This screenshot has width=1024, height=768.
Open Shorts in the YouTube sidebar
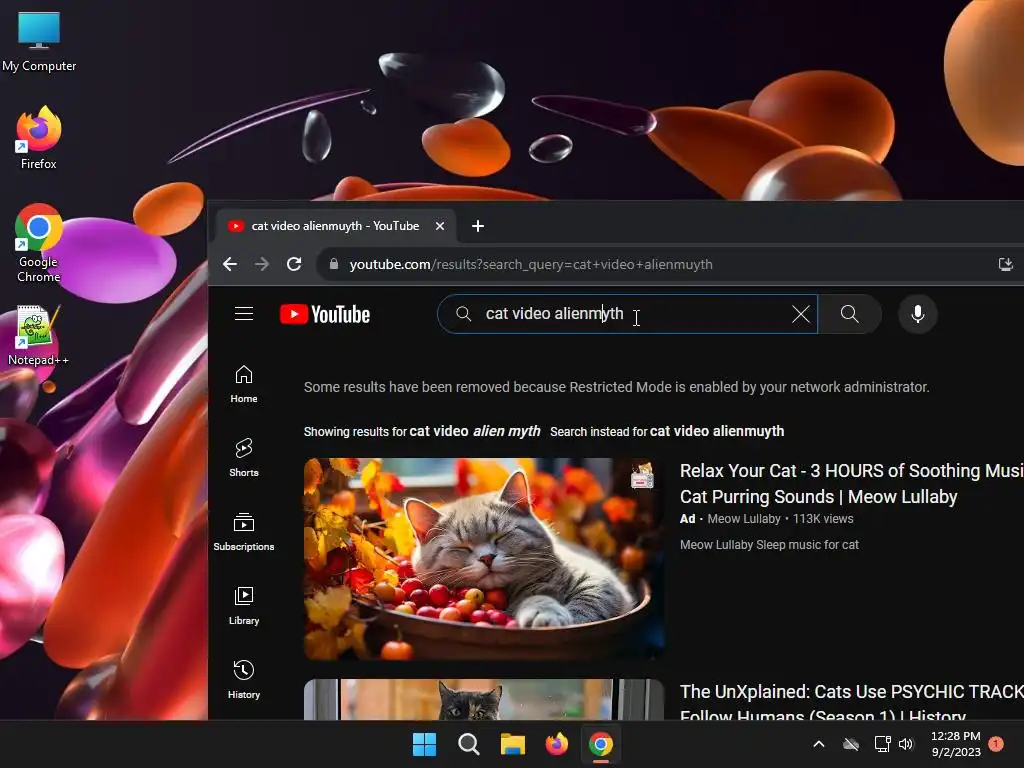pyautogui.click(x=244, y=458)
